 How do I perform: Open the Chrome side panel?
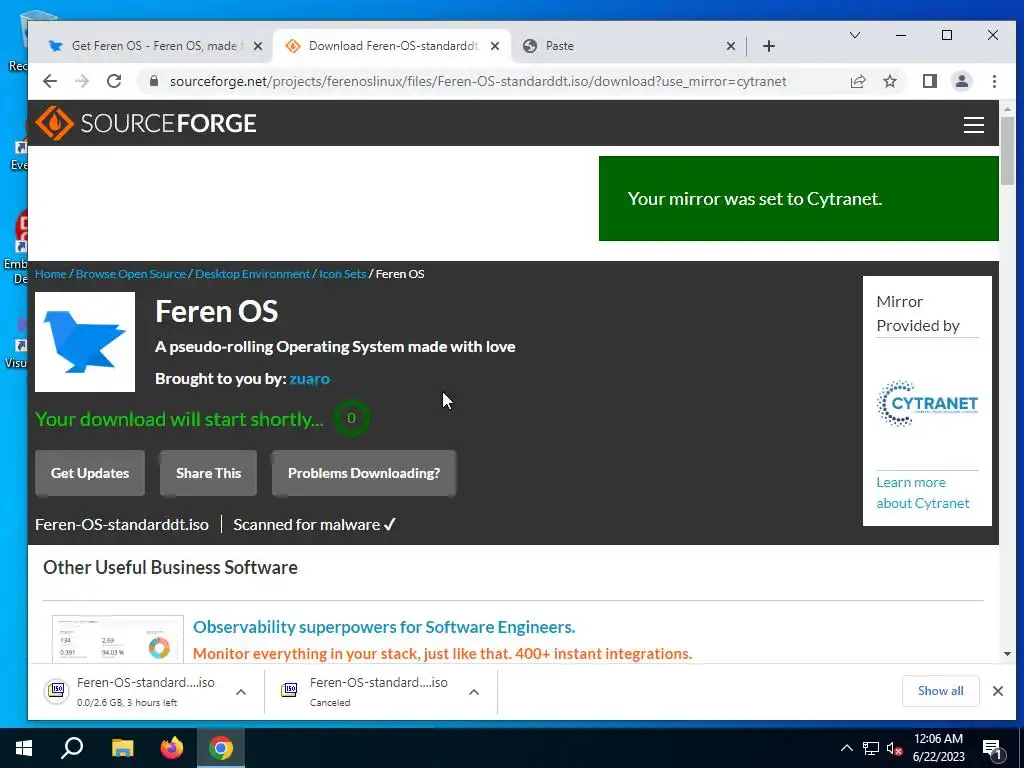929,81
